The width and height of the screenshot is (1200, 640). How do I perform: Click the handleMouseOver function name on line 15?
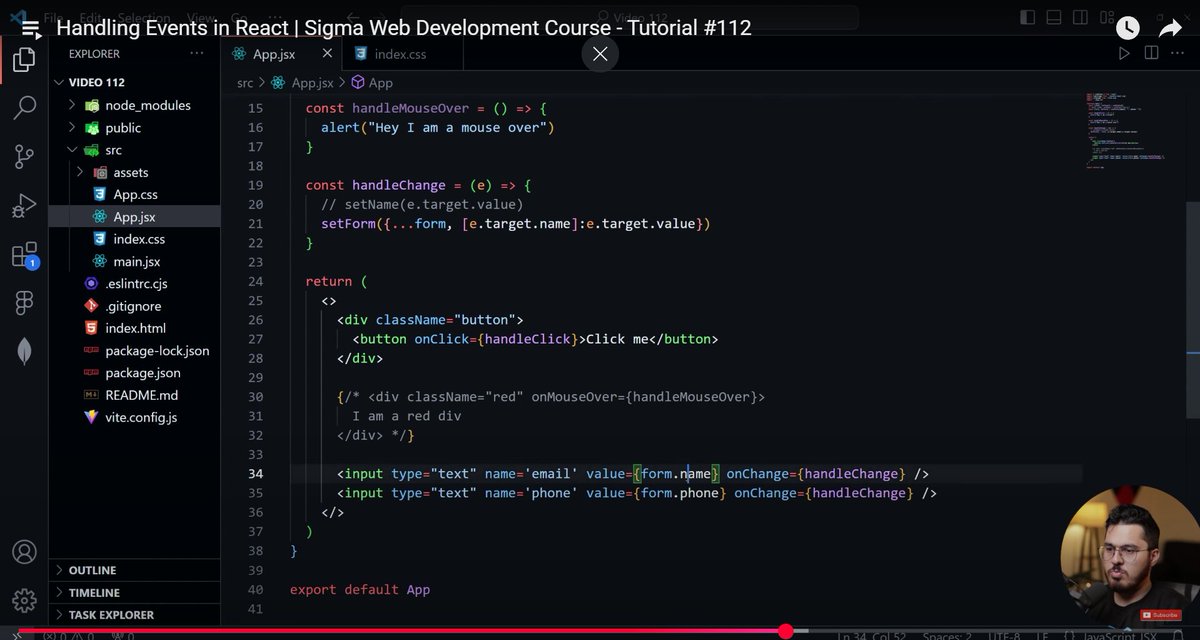tap(410, 108)
